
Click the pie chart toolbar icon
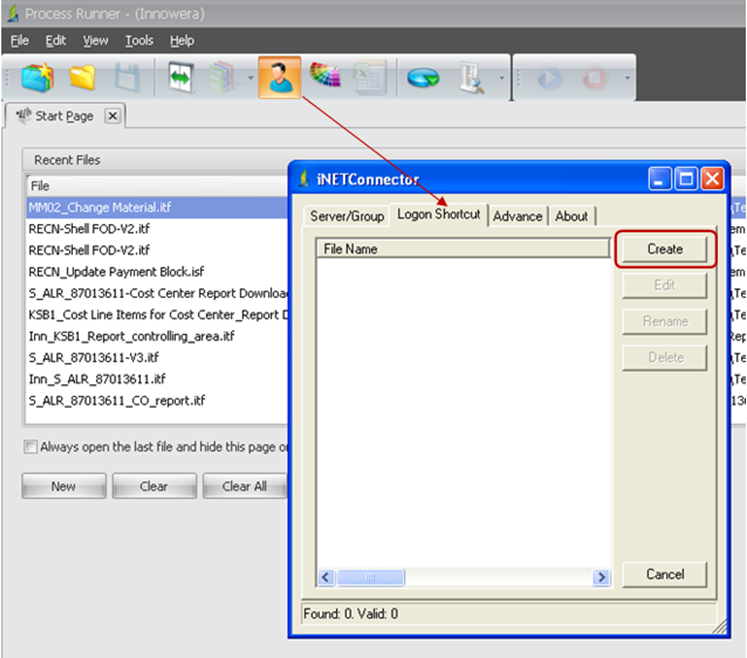tap(425, 78)
